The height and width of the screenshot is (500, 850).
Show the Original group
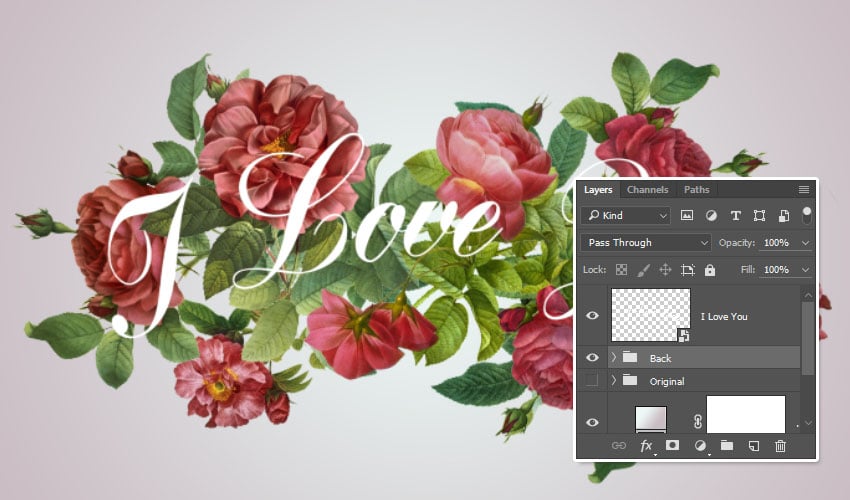593,380
